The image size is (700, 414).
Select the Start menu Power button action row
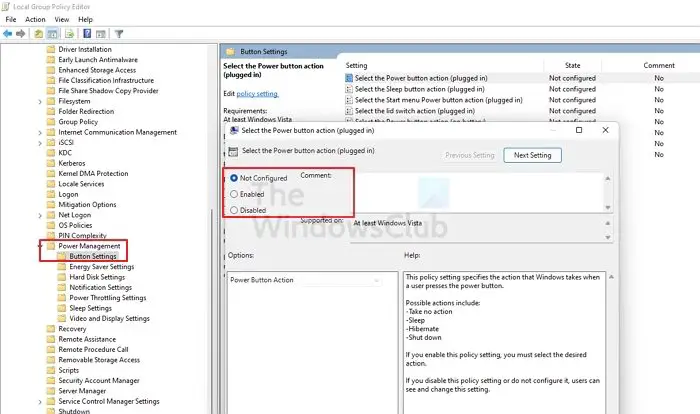522,100
